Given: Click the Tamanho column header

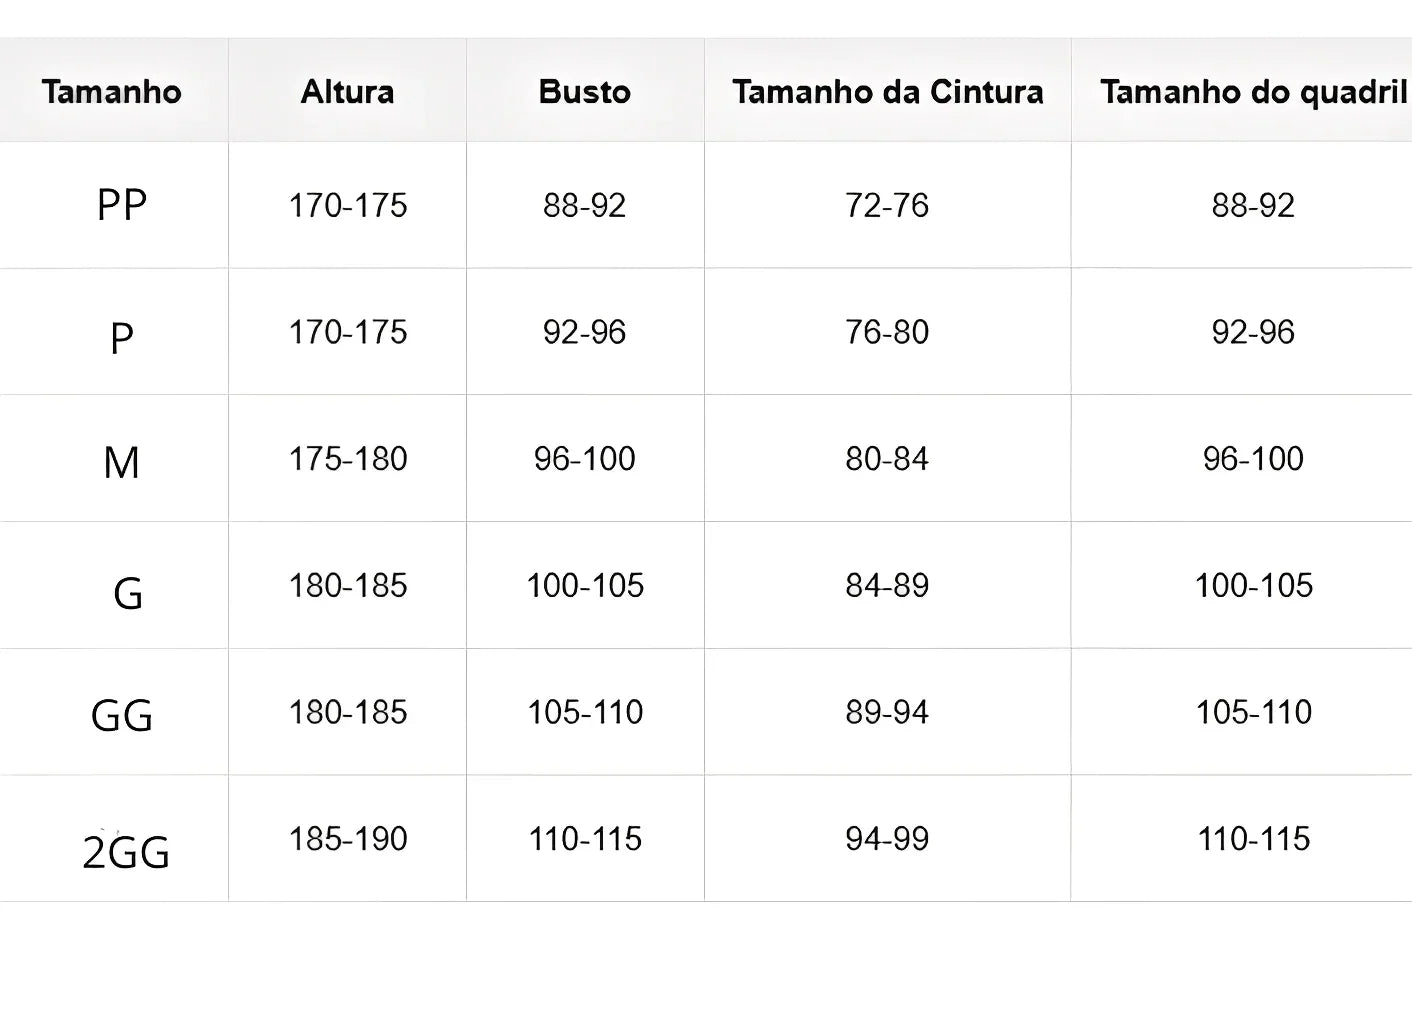Looking at the screenshot, I should coord(112,92).
